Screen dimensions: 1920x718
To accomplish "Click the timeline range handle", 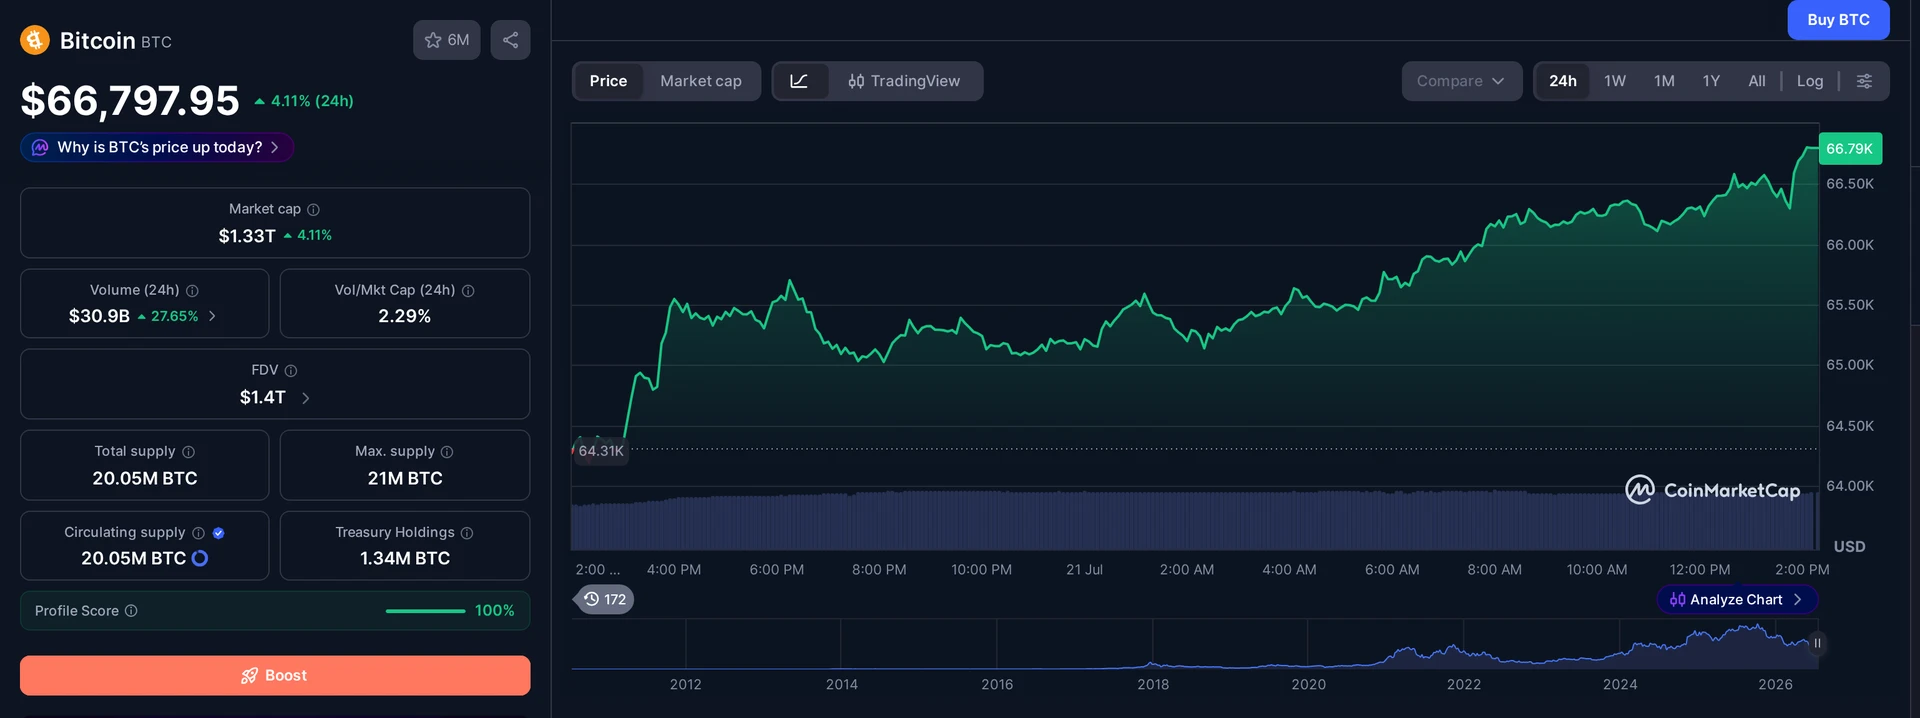I will [x=1817, y=643].
